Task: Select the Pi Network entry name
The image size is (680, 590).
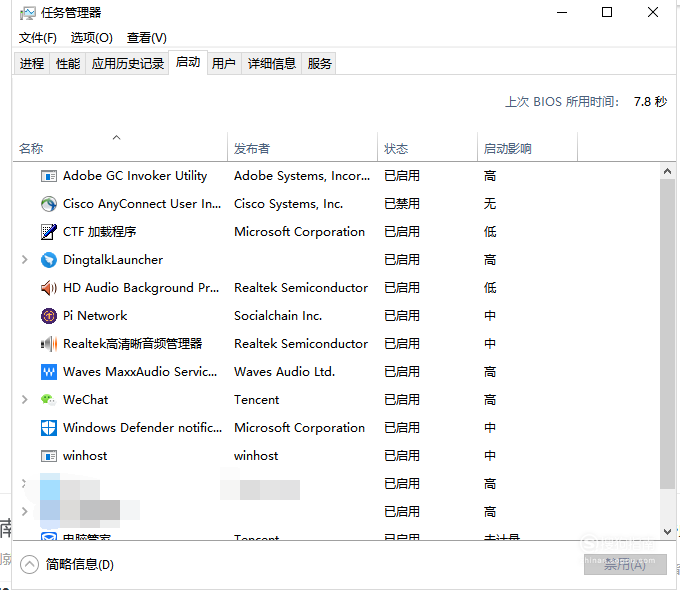Action: click(x=95, y=316)
